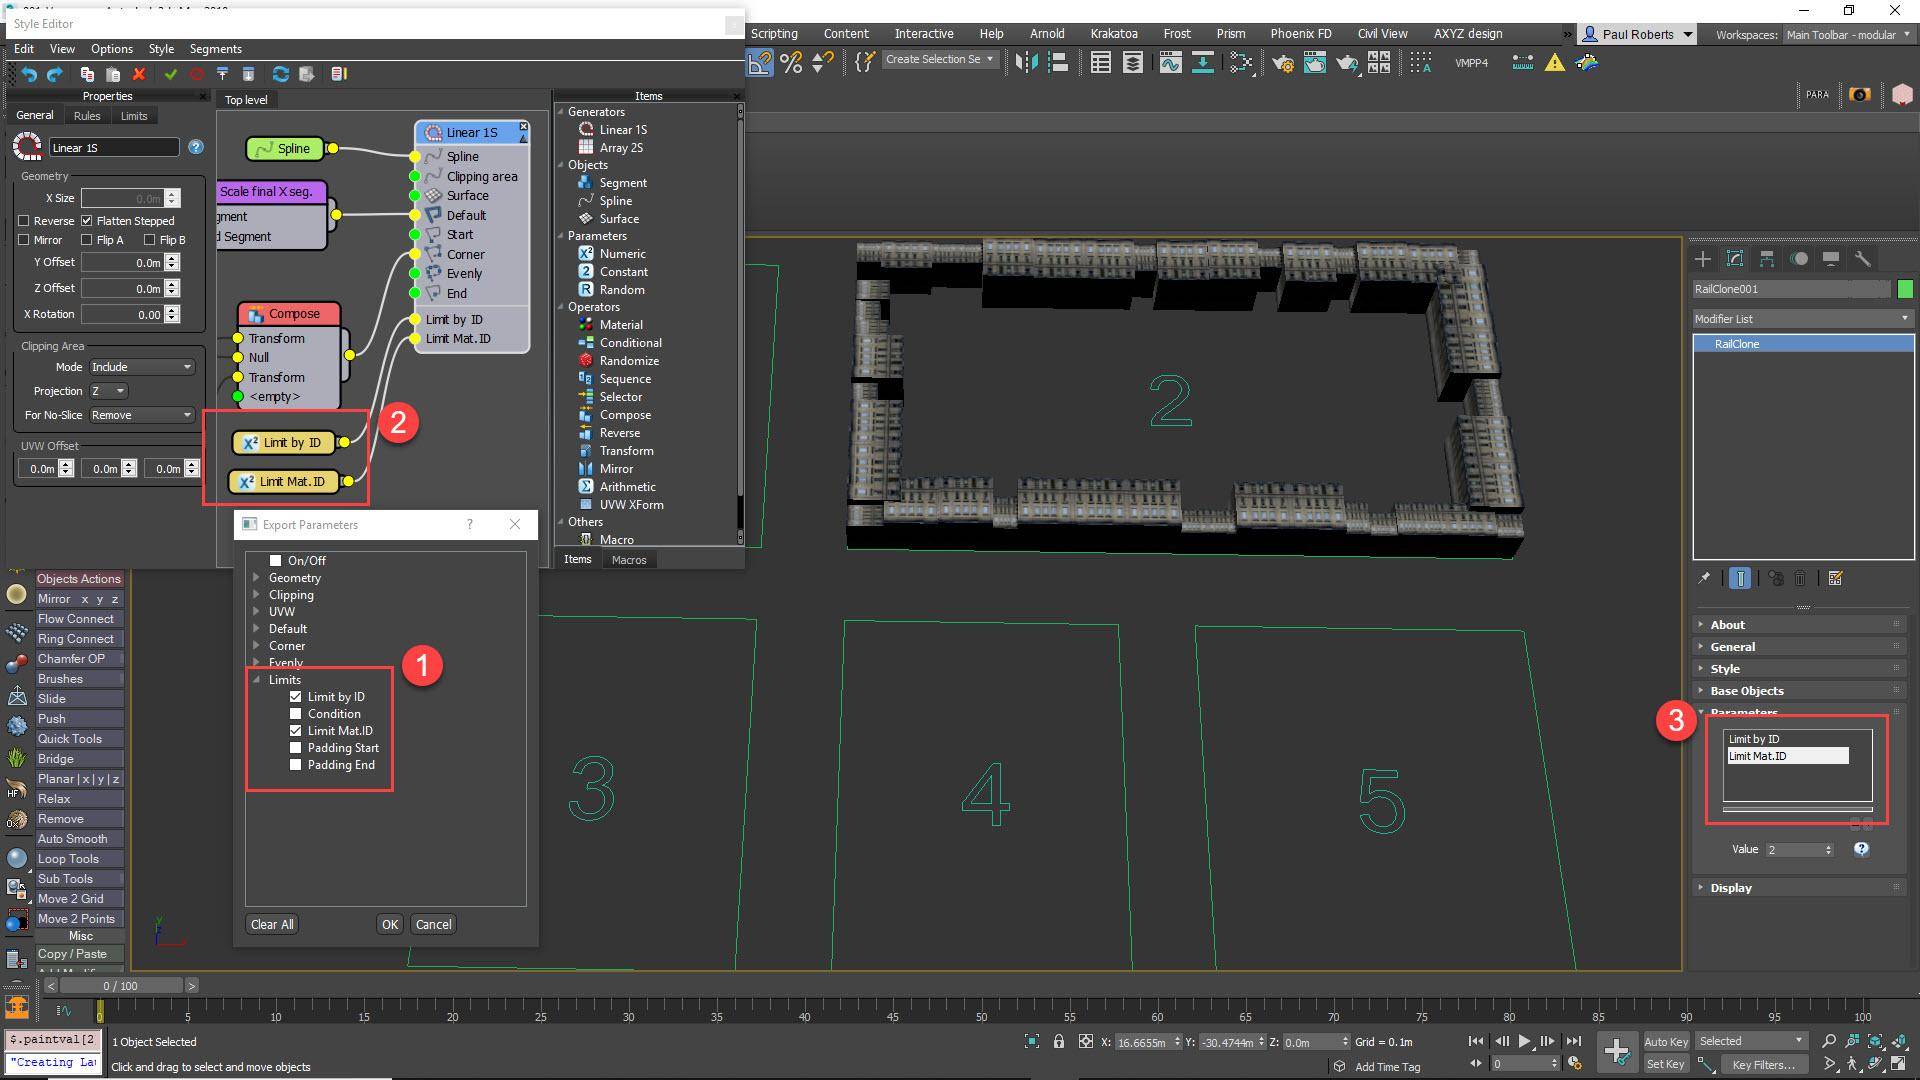
Task: Uncheck Limit by ID in Export Parameters
Action: 295,696
